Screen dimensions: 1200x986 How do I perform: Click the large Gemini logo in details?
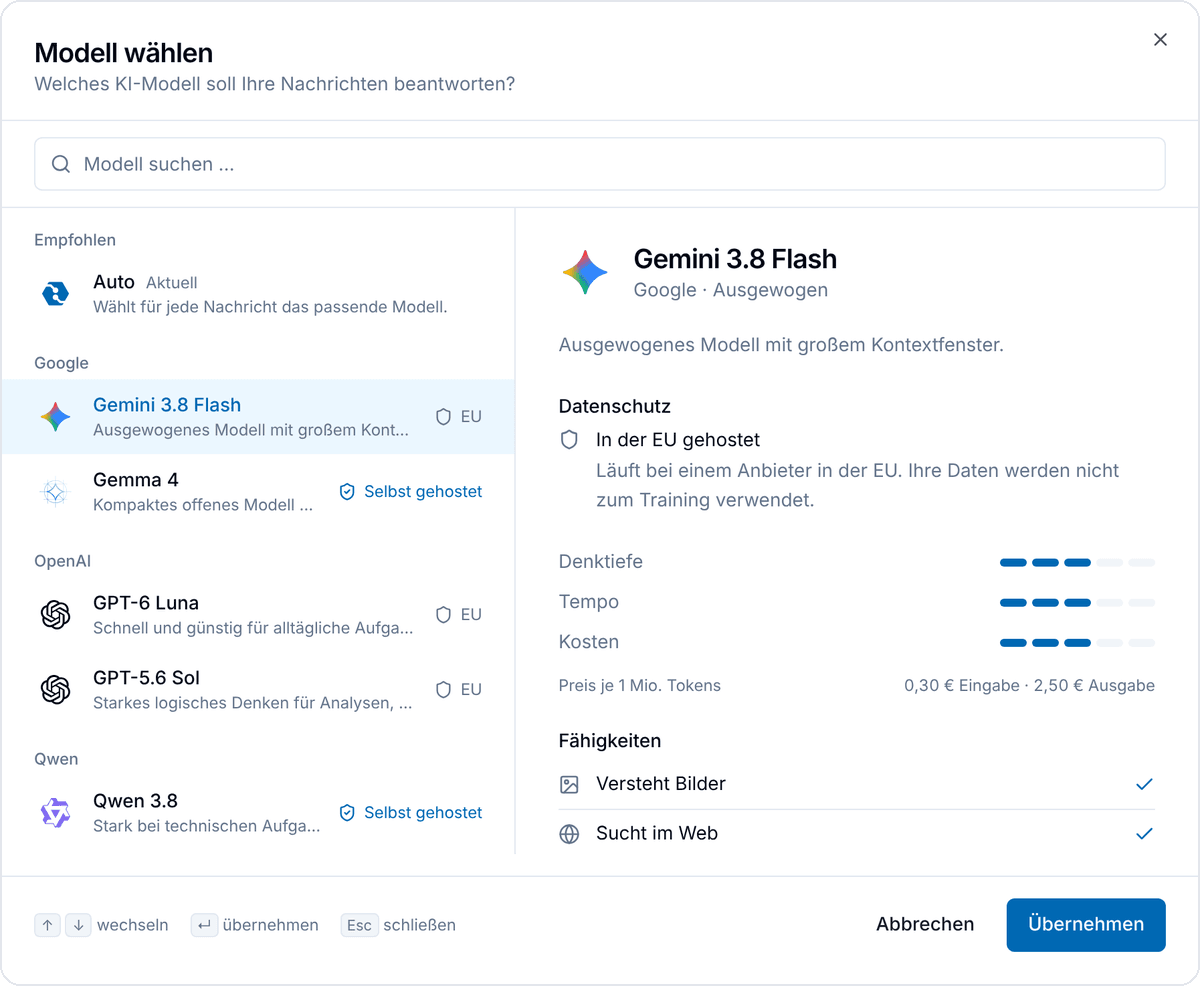pyautogui.click(x=585, y=273)
